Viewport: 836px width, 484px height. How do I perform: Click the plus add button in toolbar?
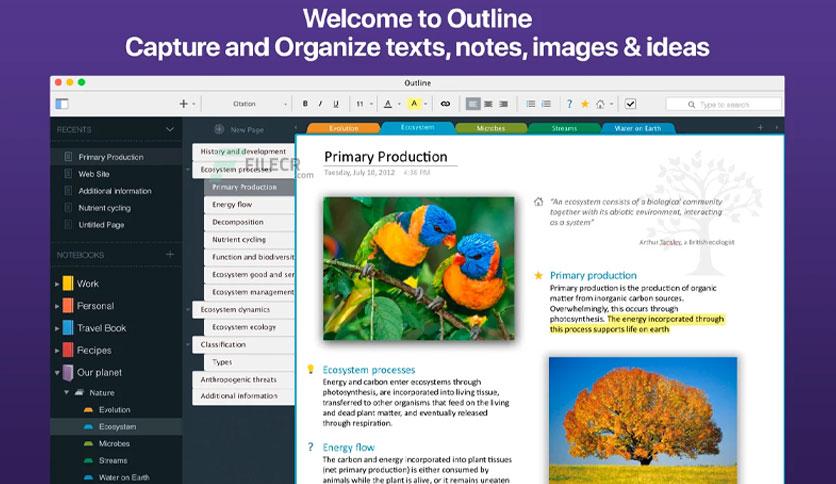(x=183, y=104)
